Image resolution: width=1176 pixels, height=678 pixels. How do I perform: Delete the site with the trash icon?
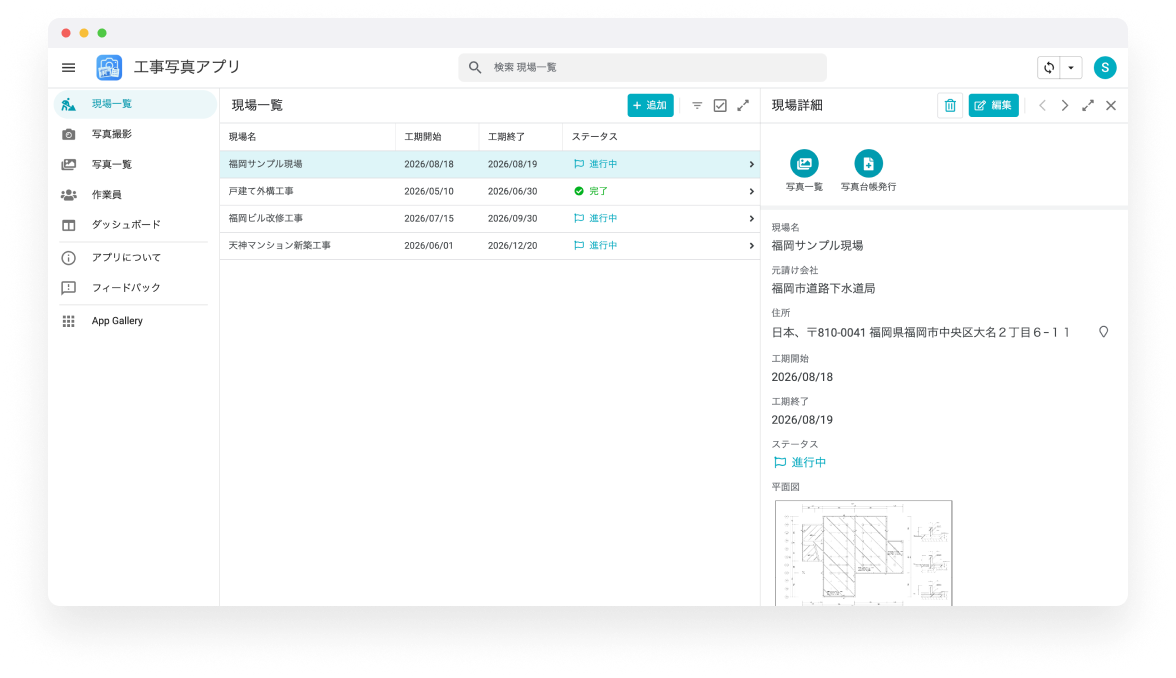(x=950, y=106)
